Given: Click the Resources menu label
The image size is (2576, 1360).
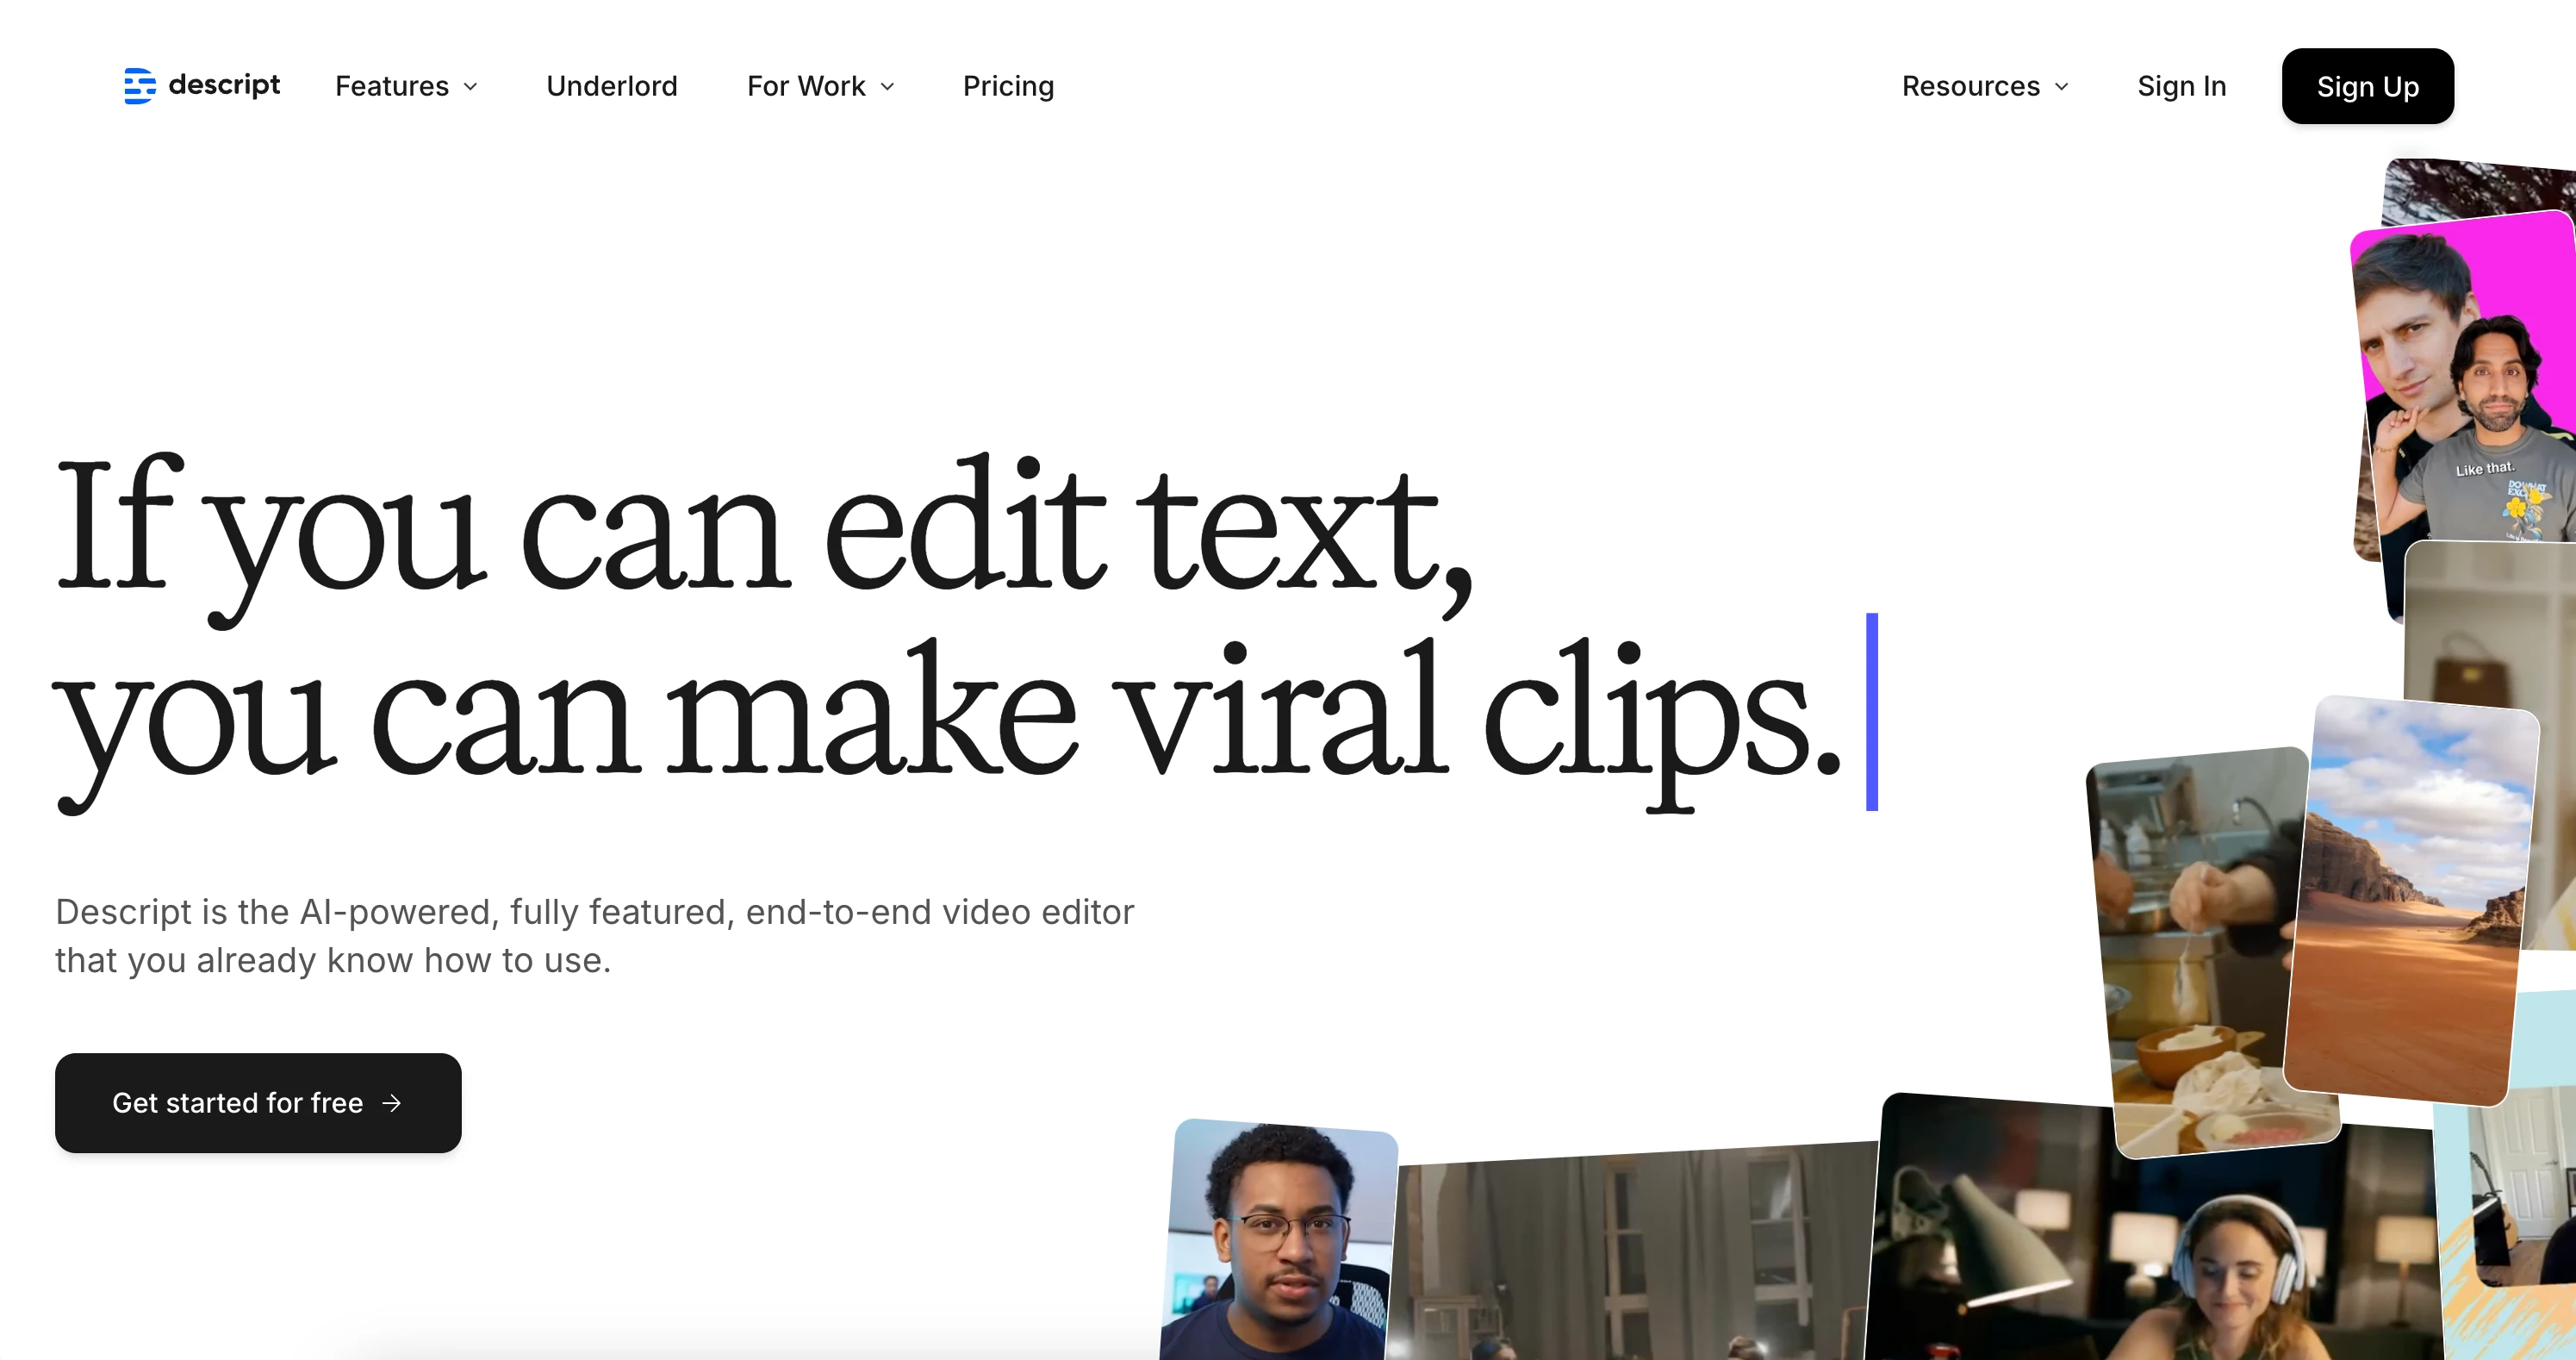Looking at the screenshot, I should tap(1970, 87).
